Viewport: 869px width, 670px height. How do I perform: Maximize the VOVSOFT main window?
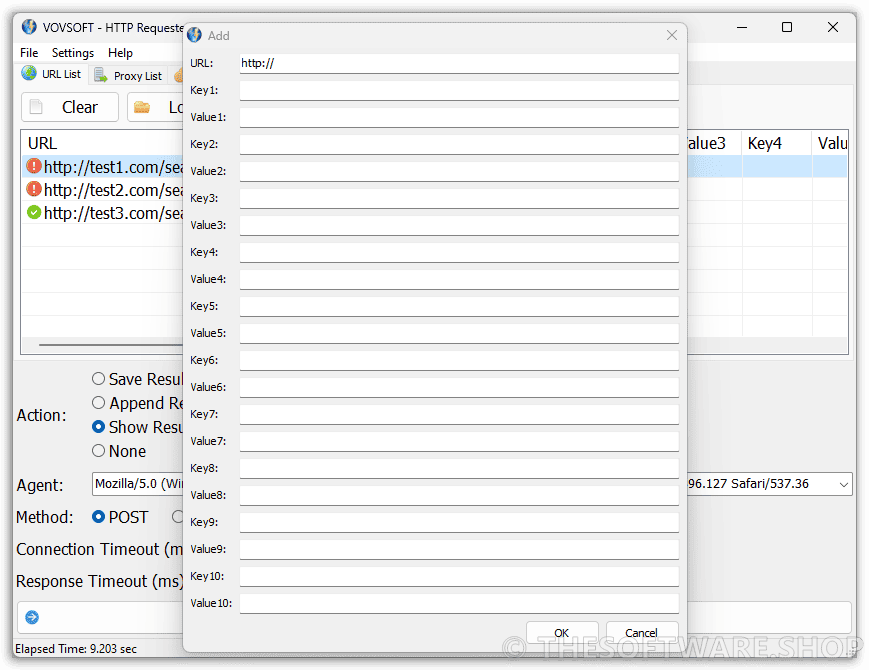pyautogui.click(x=787, y=27)
